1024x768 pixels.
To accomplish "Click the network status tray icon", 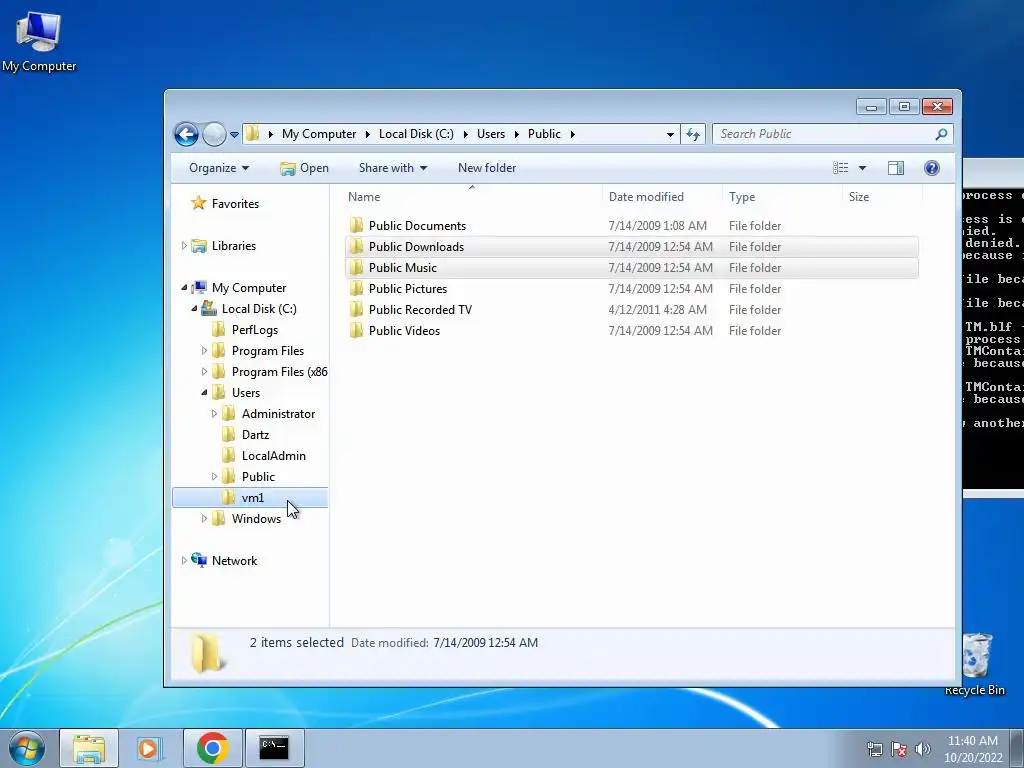I will pos(874,749).
